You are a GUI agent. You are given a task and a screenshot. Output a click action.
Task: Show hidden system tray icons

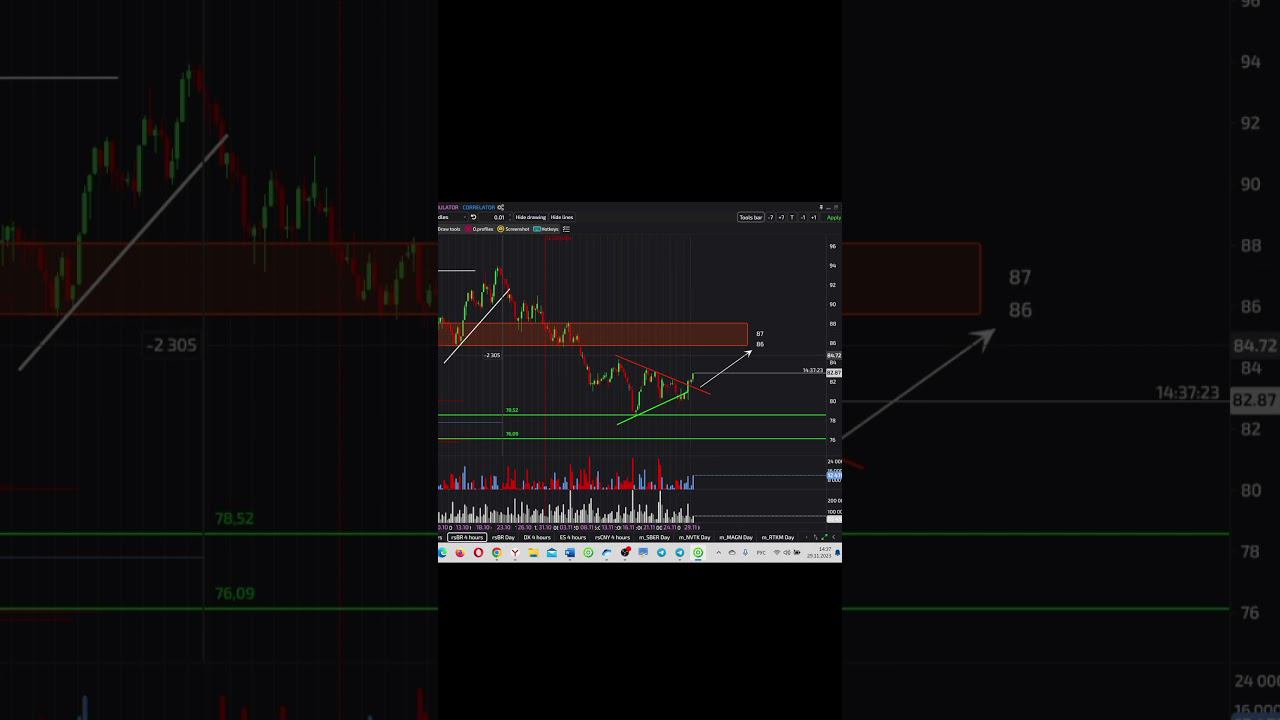(718, 553)
